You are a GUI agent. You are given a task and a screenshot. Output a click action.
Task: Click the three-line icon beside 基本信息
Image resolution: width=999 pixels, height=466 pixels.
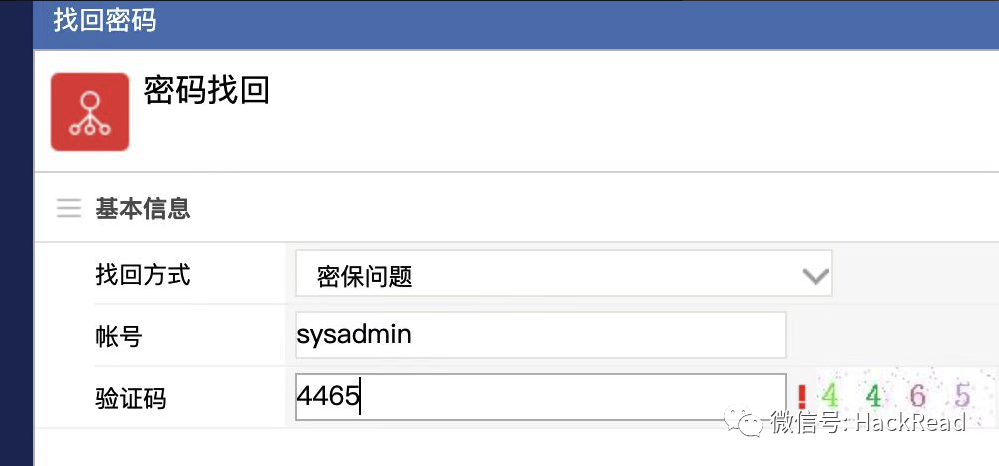coord(69,208)
